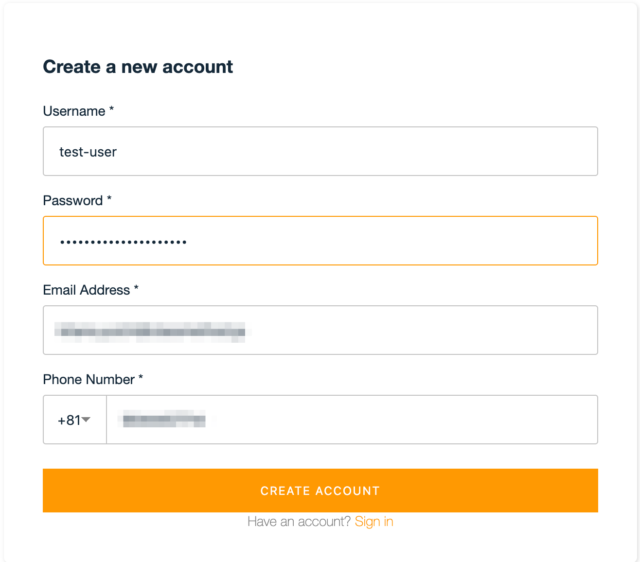Click the small arrow beside +81
Screen dimensions: 640x562
click(x=87, y=420)
